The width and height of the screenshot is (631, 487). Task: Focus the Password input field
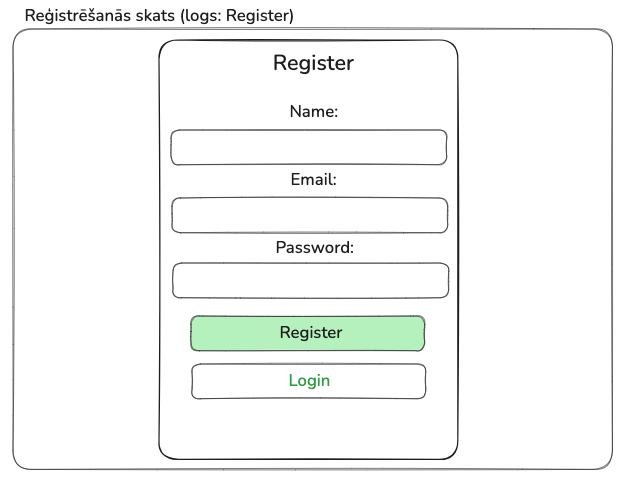[310, 280]
